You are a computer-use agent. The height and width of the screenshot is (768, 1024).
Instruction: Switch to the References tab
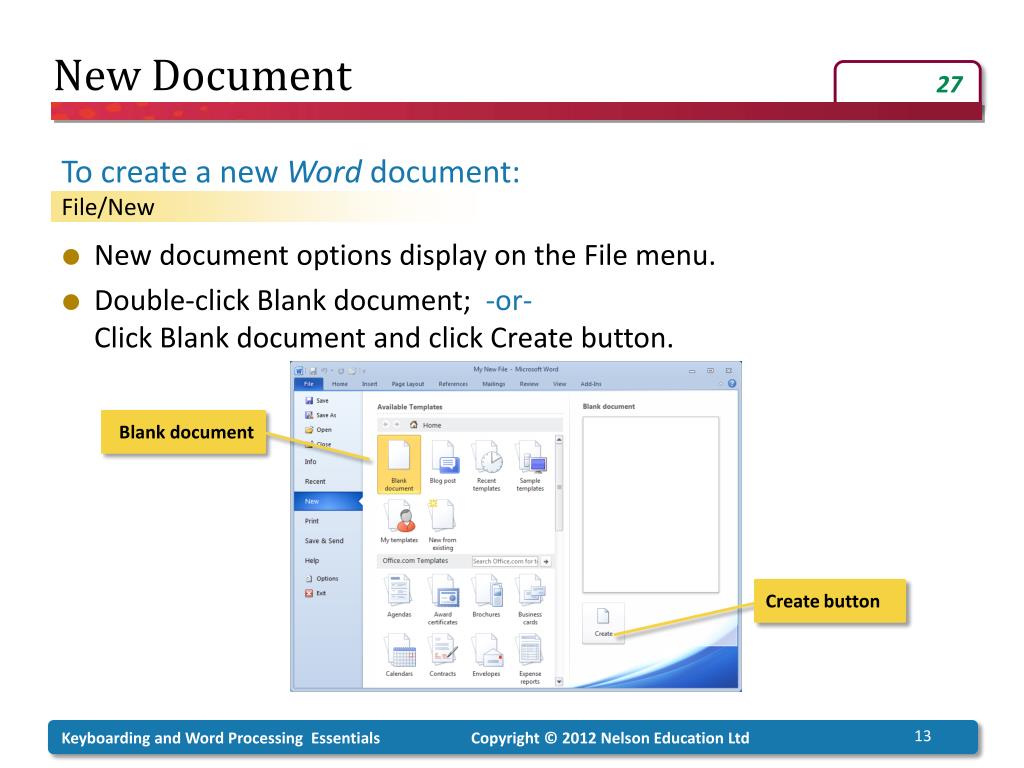[x=453, y=384]
